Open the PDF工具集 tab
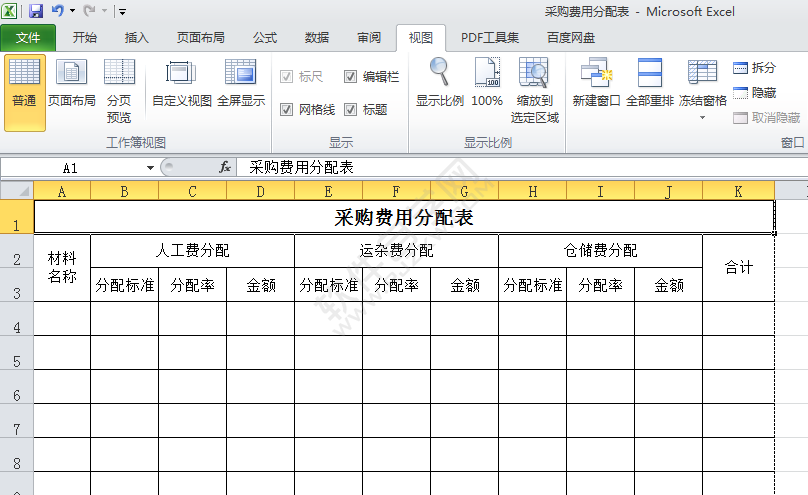808x495 pixels. (x=490, y=38)
